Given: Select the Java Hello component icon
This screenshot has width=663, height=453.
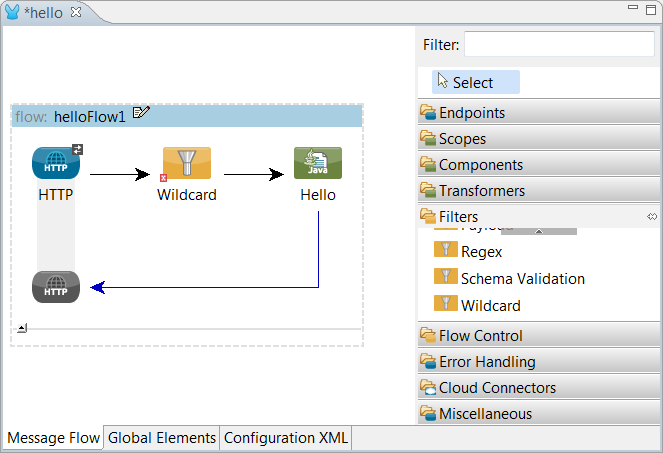Looking at the screenshot, I should coord(318,163).
